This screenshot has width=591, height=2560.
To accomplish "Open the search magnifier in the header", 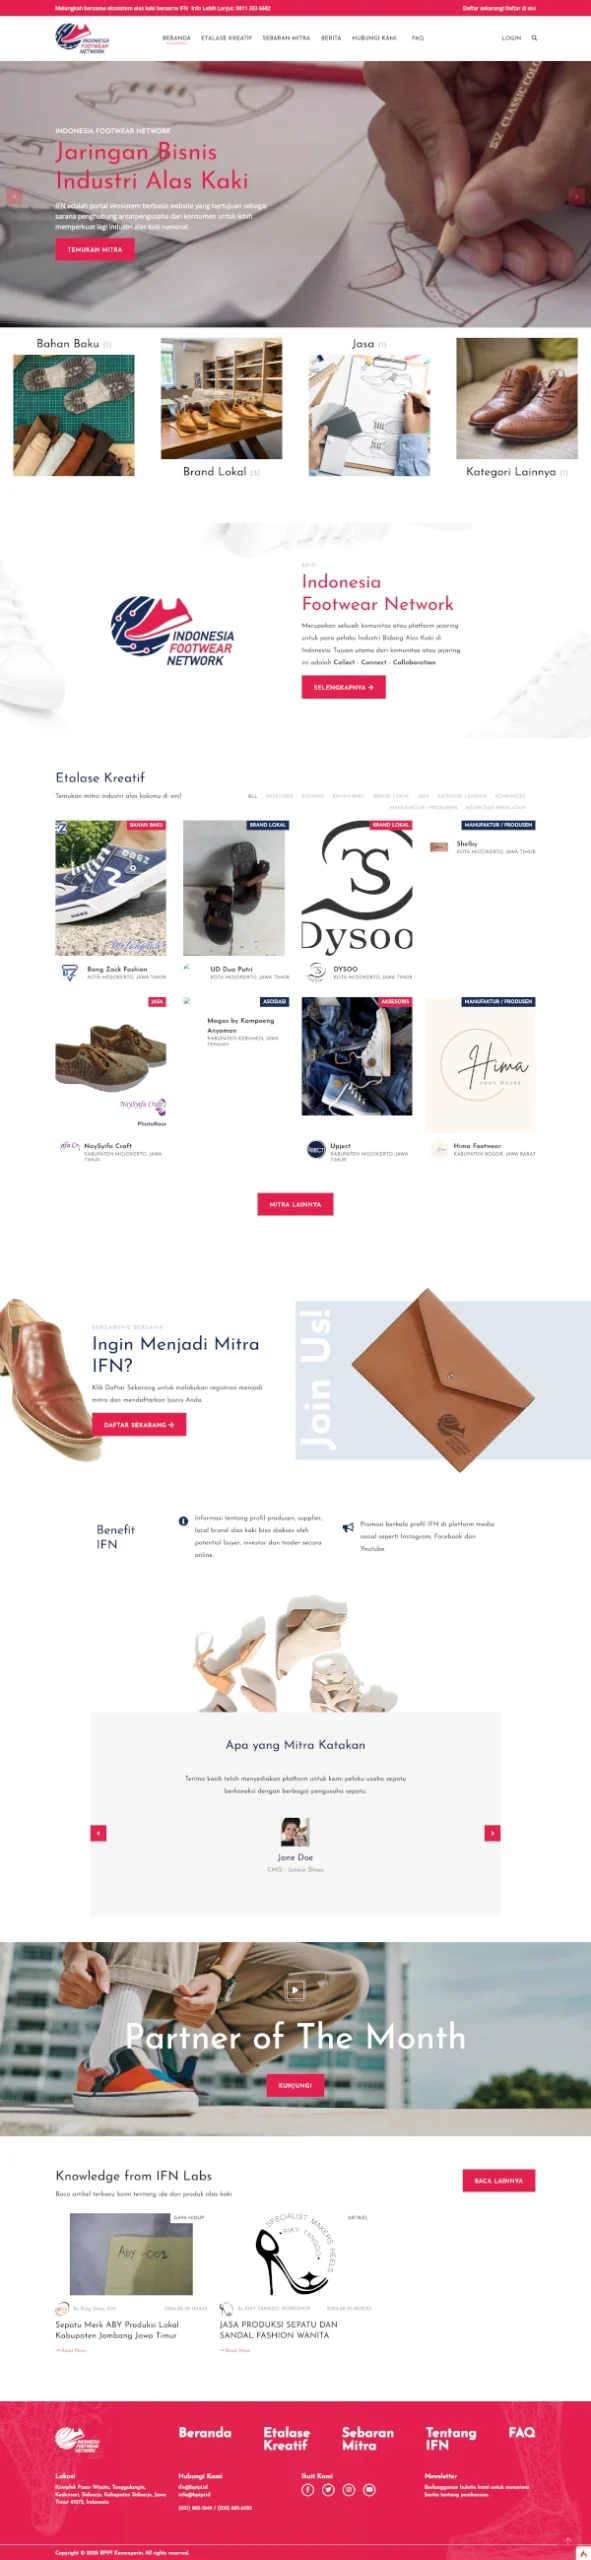I will [x=534, y=38].
